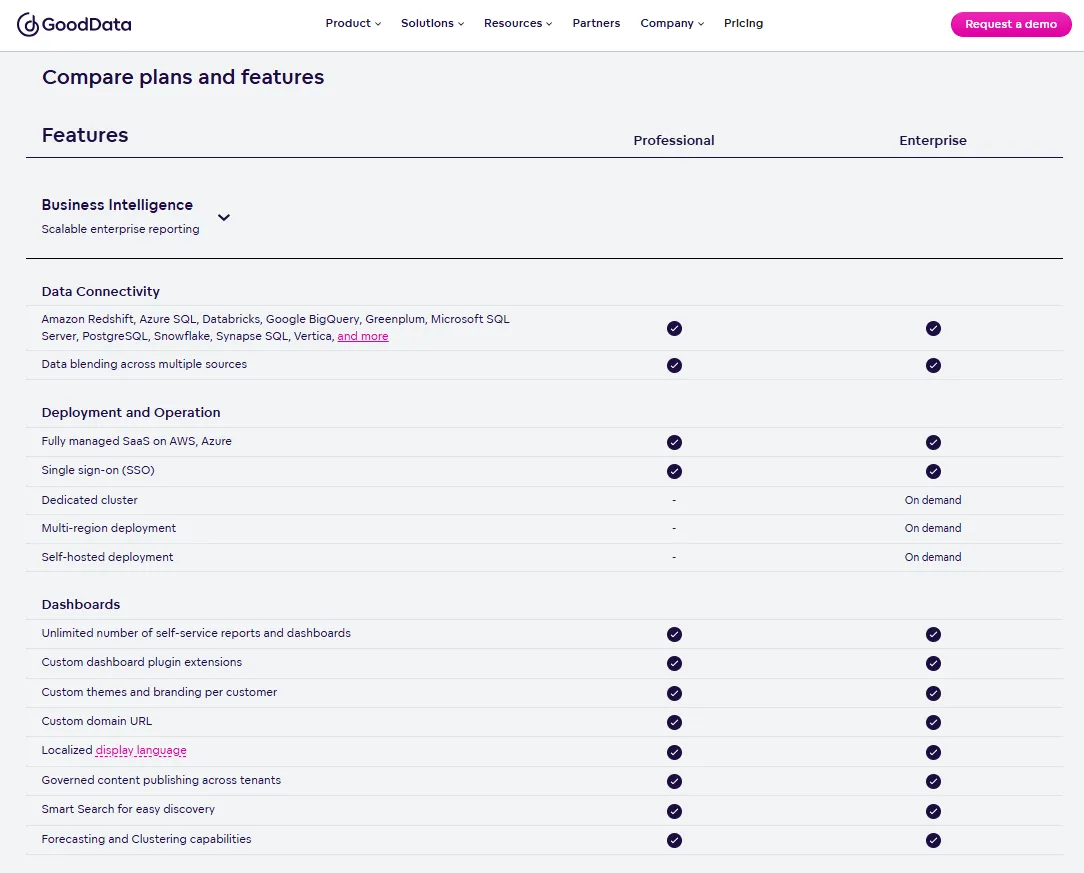Select the Professional column header
Screen dimensions: 1084x873
674,140
